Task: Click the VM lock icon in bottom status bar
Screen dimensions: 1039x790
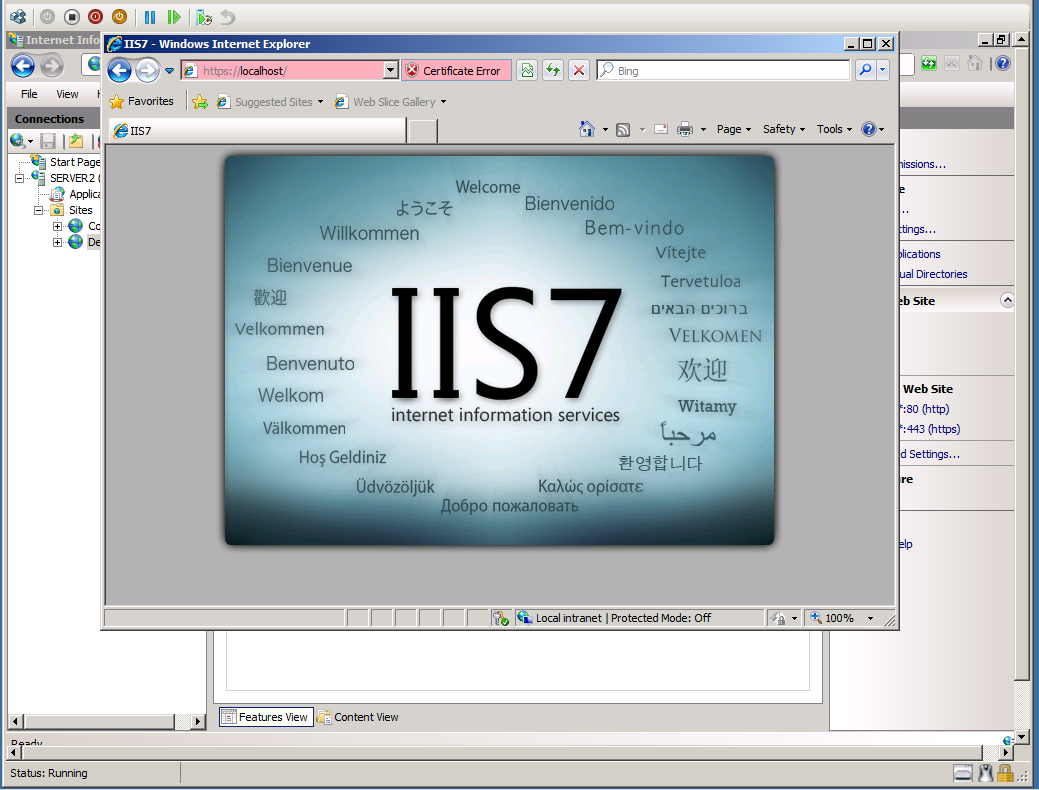Action: [x=1005, y=773]
